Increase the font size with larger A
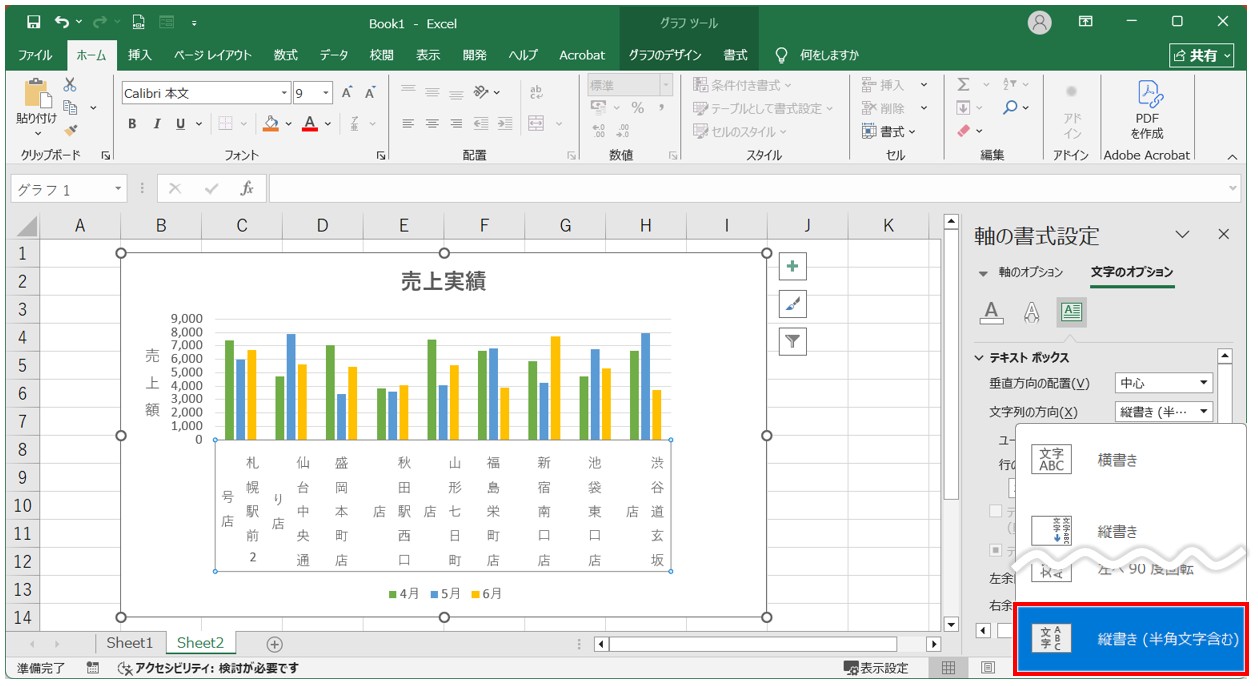The width and height of the screenshot is (1258, 686). click(347, 93)
